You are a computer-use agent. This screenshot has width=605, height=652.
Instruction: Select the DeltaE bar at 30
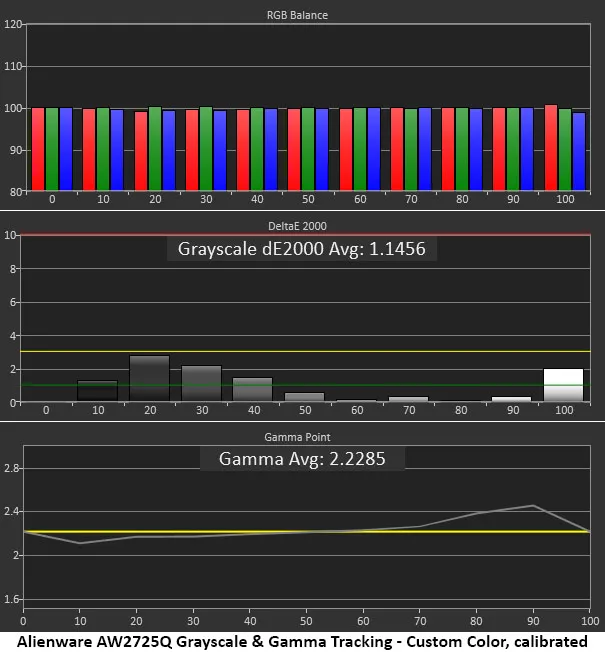[x=201, y=384]
